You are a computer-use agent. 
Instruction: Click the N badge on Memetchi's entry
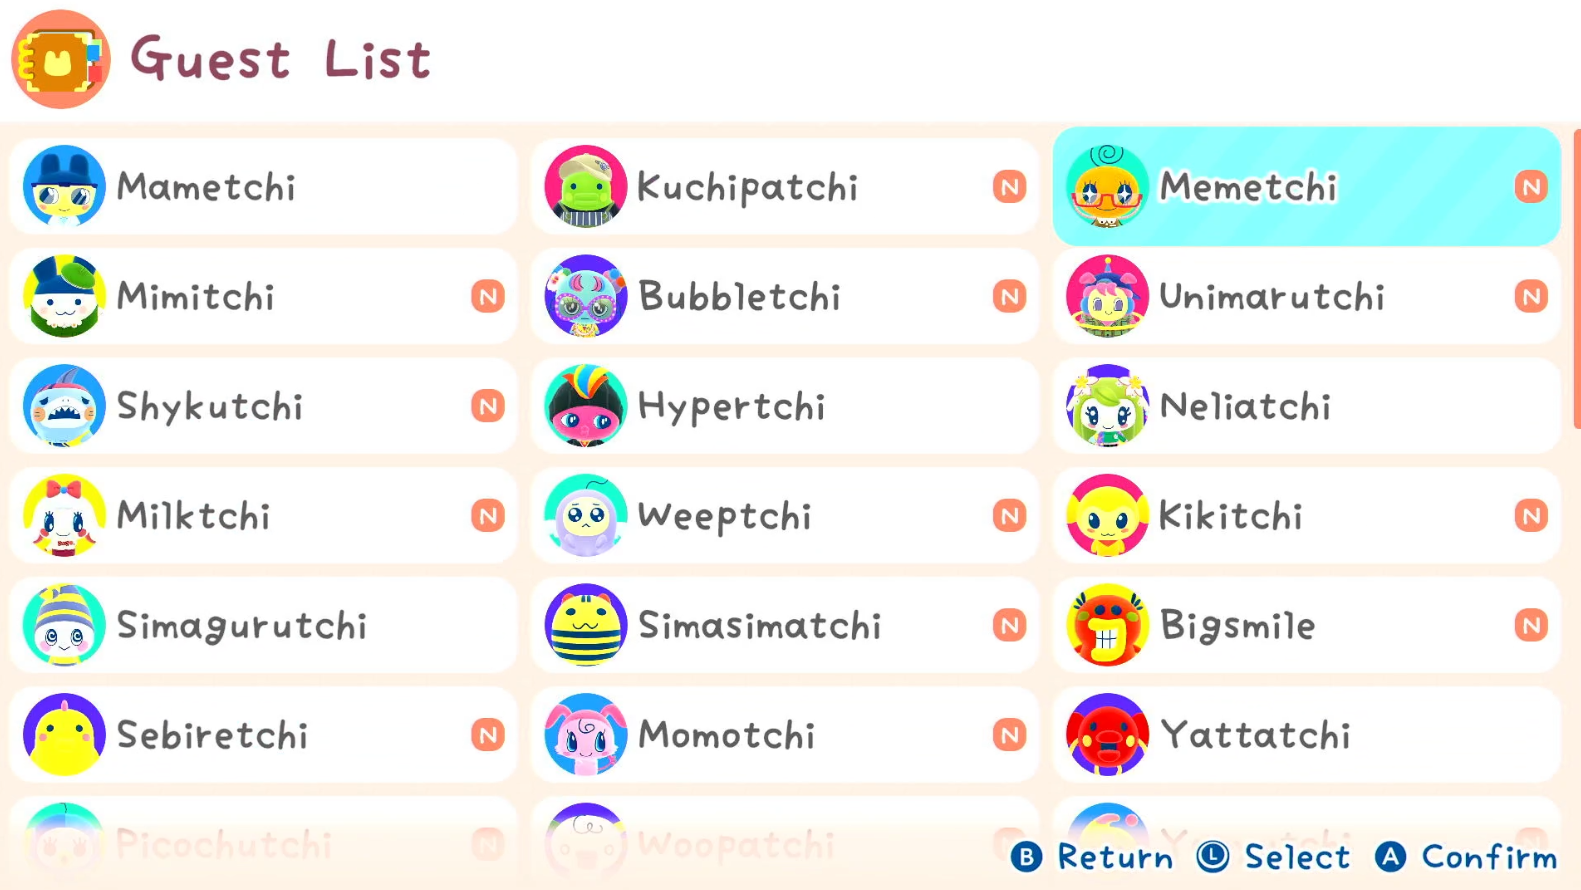point(1531,187)
